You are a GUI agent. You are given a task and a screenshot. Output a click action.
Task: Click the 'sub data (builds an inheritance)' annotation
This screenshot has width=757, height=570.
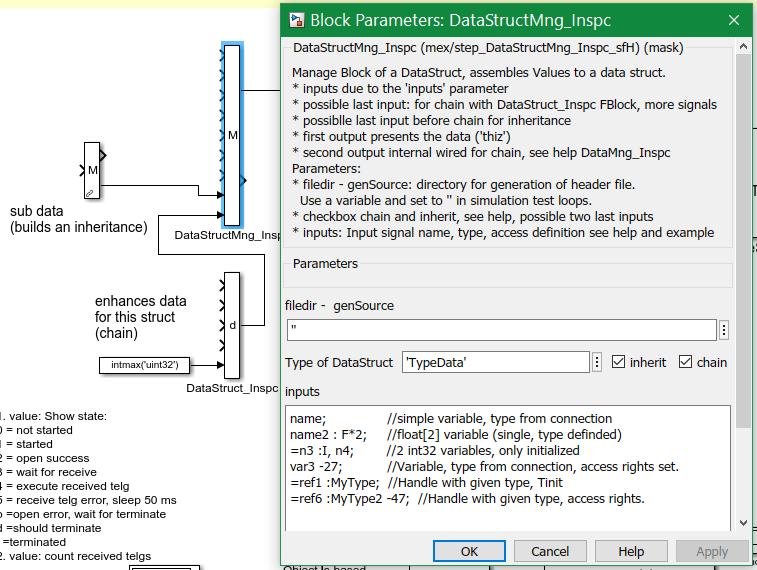79,219
